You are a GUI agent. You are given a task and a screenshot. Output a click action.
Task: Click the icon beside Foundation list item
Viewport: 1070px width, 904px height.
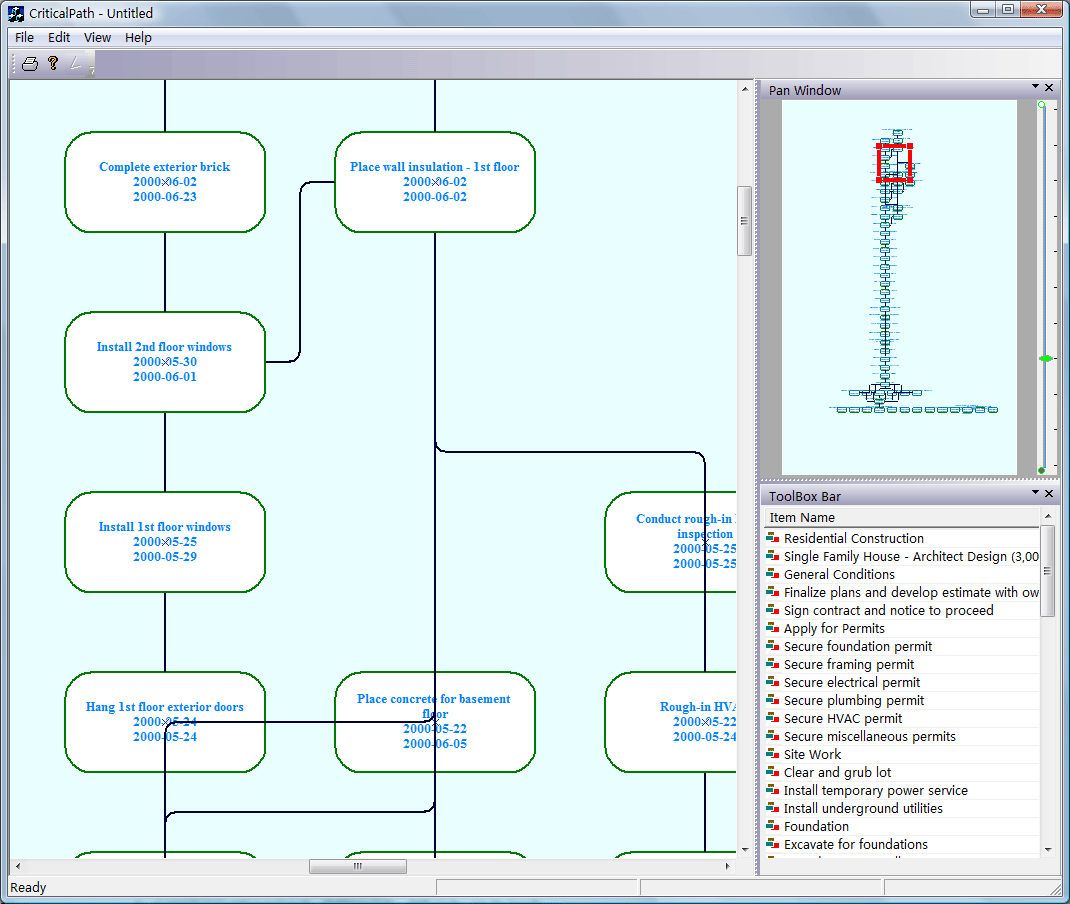772,826
